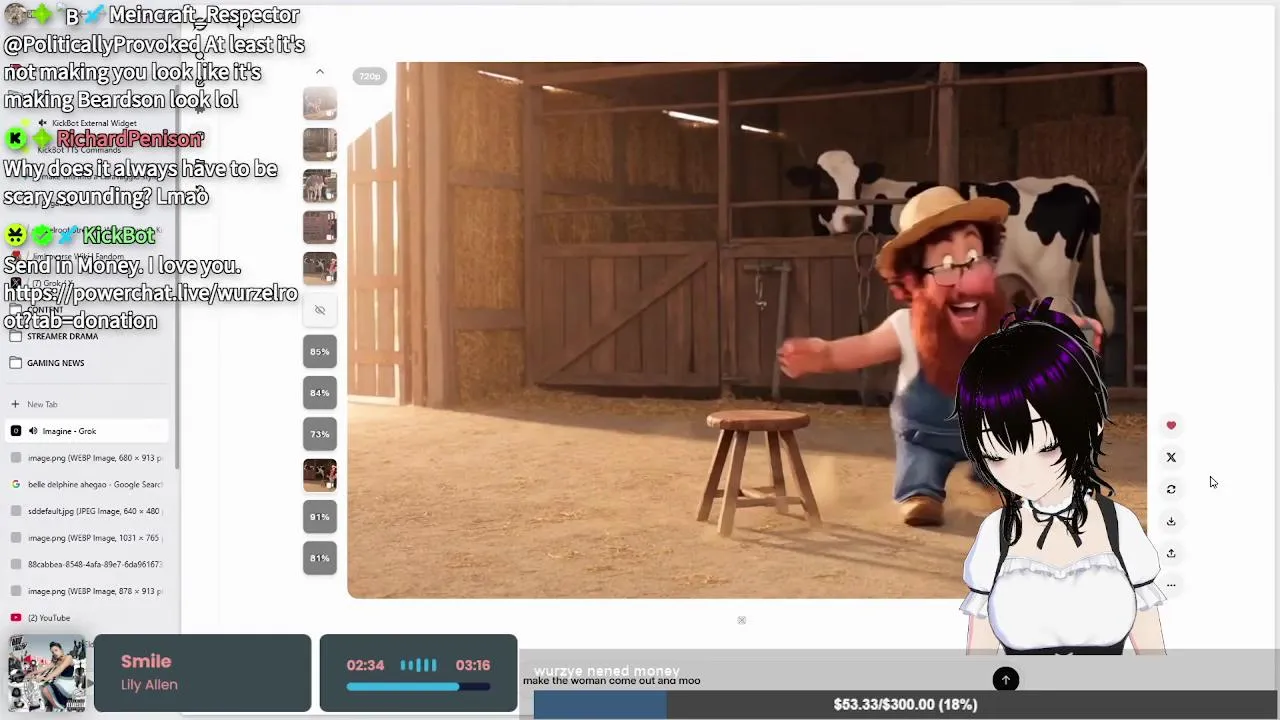1280x720 pixels.
Task: Click the plus icon beside New Tab
Action: coord(15,404)
